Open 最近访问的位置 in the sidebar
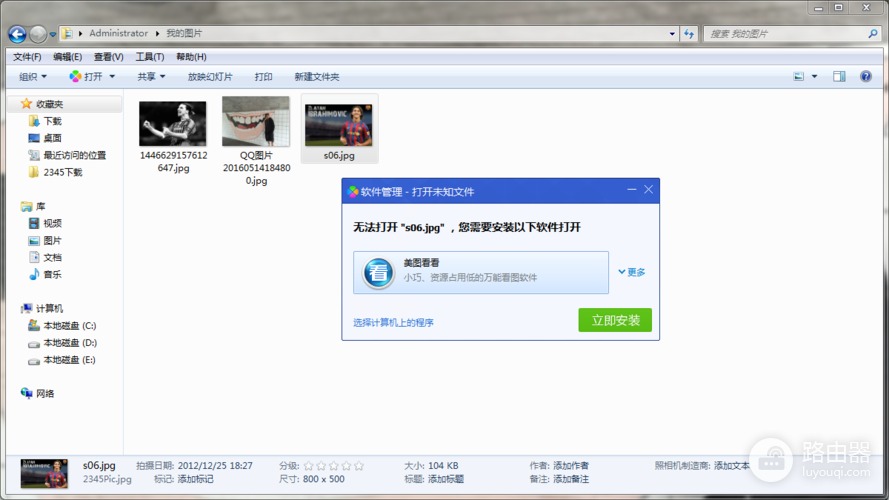The height and width of the screenshot is (500, 889). (x=74, y=155)
